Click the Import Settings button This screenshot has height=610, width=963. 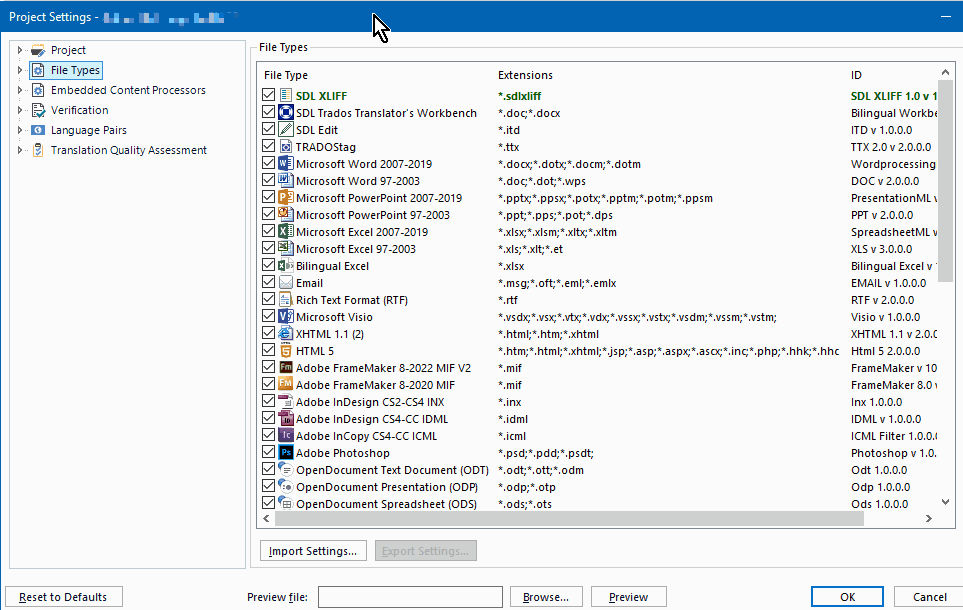(313, 551)
